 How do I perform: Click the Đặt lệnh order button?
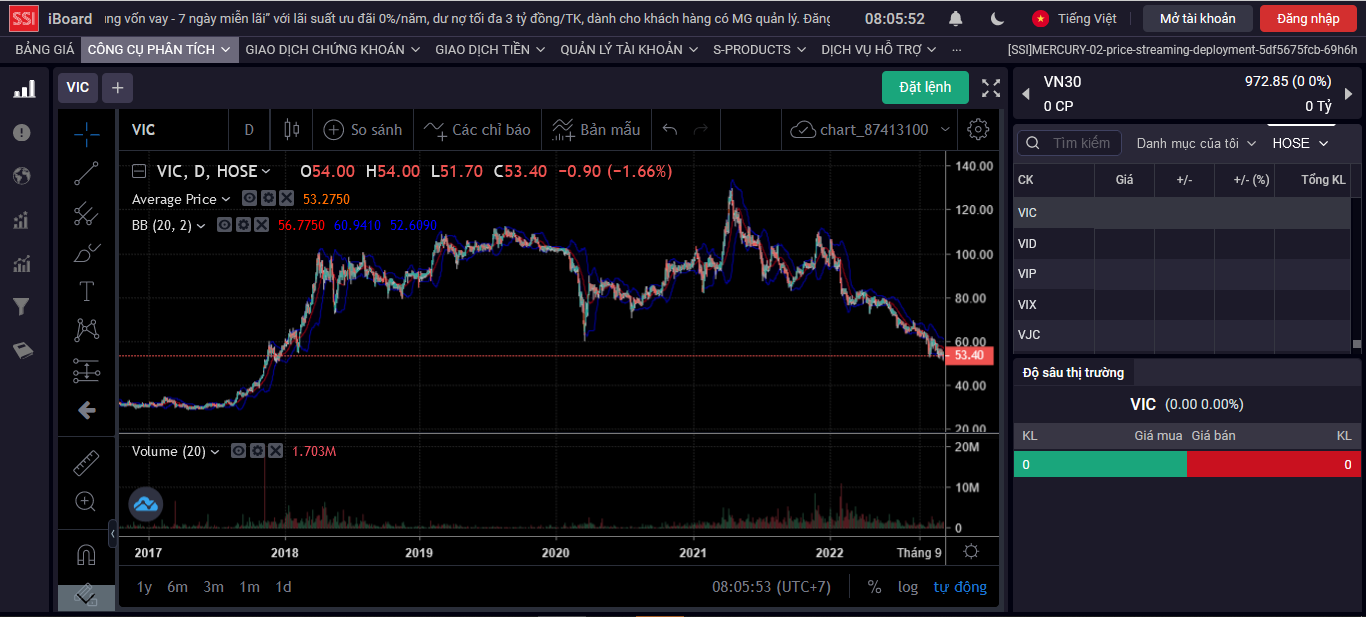(x=925, y=87)
